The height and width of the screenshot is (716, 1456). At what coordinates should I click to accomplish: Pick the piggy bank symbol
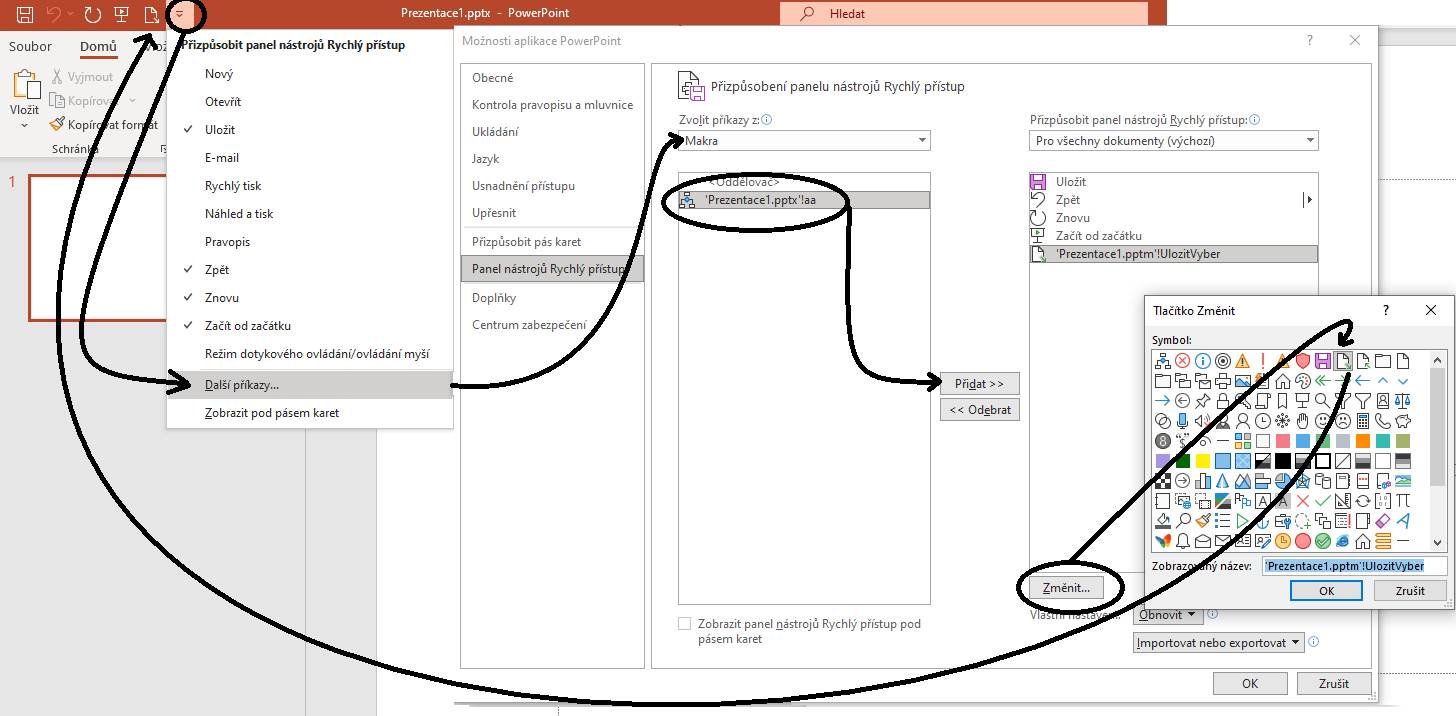(x=1403, y=421)
